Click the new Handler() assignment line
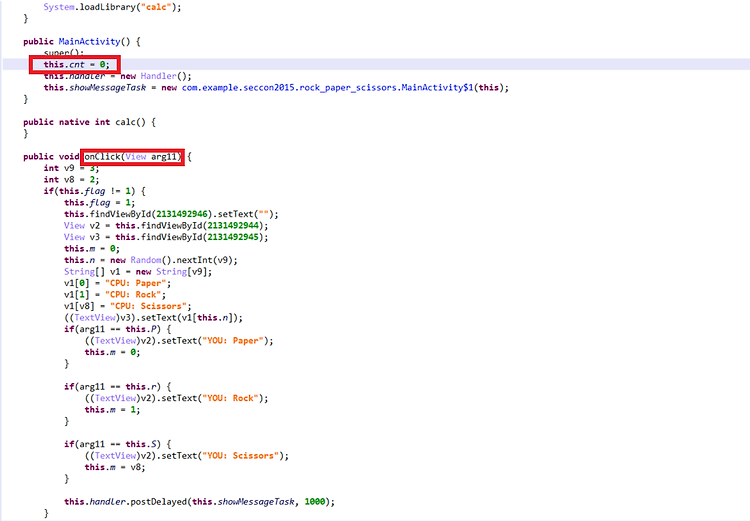Viewport: 750px width, 521px height. 118,76
